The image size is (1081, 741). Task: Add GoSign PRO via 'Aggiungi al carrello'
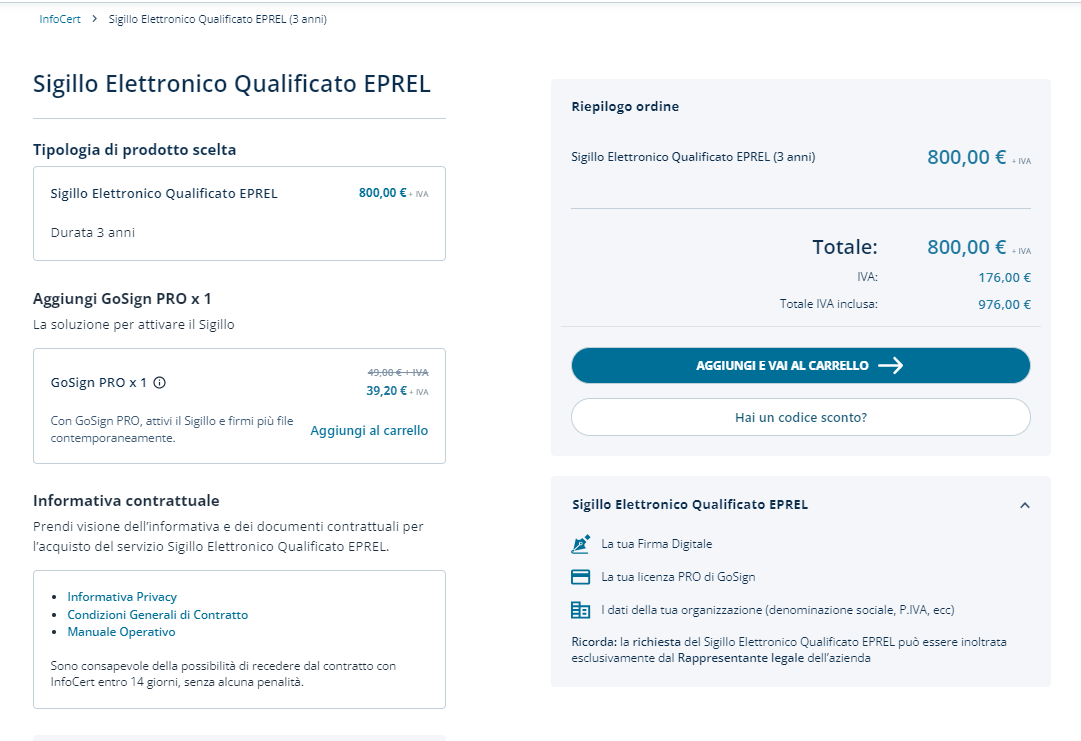click(x=369, y=431)
